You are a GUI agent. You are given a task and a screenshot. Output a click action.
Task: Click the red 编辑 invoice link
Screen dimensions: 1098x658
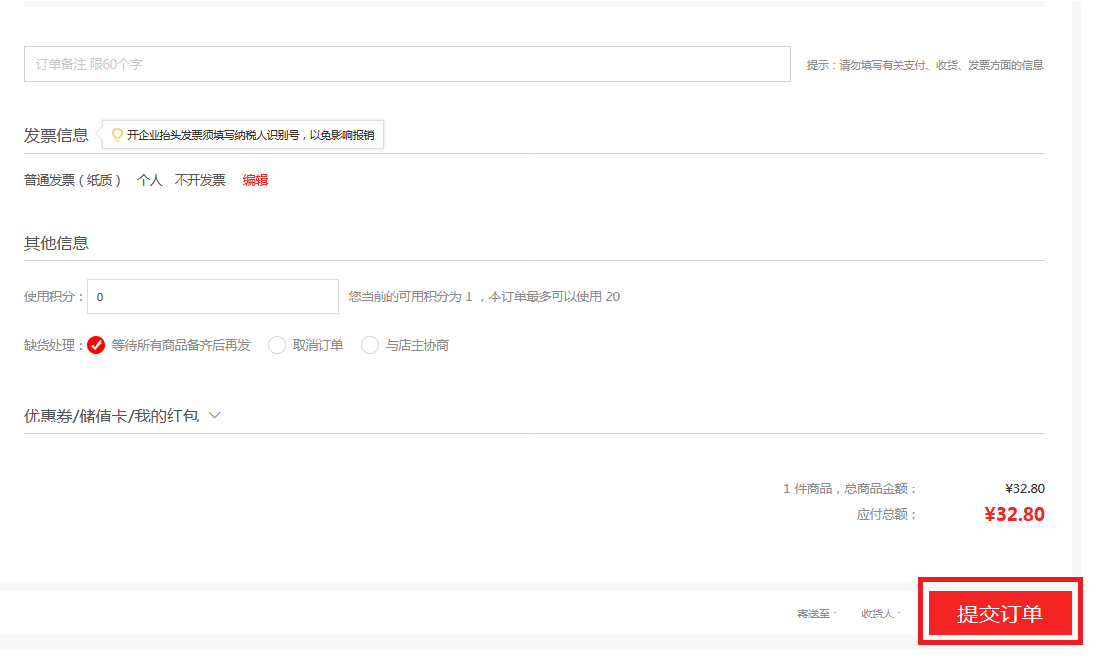pyautogui.click(x=256, y=181)
